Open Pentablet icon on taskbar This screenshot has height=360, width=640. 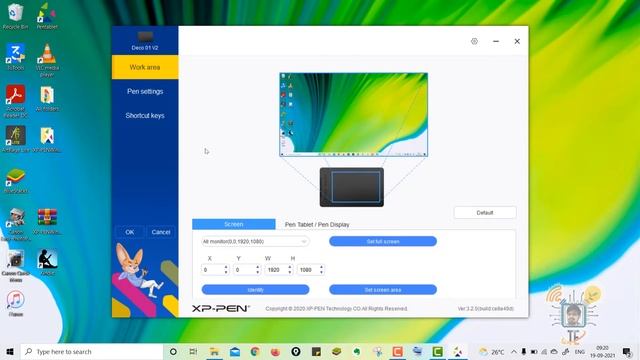[458, 351]
